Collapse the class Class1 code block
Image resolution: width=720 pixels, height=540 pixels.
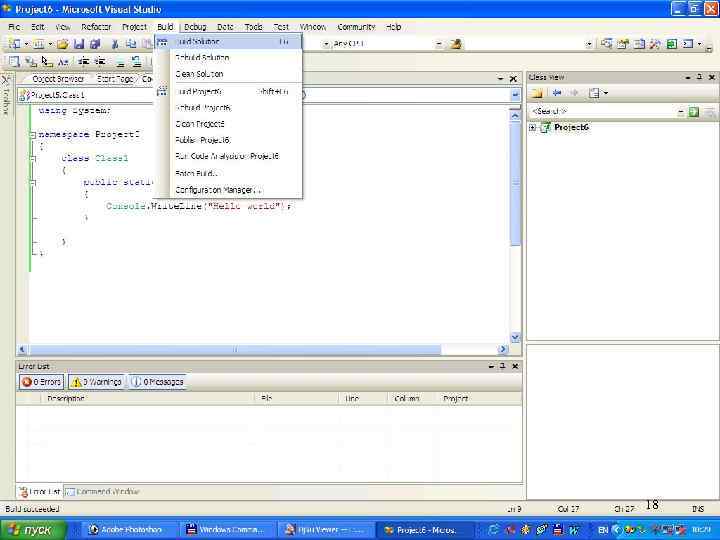33,158
